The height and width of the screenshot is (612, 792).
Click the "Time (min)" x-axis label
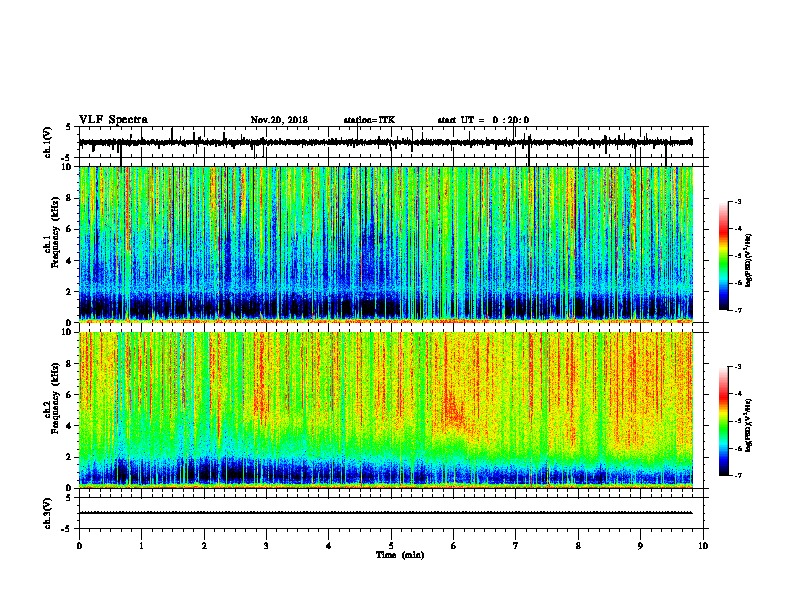tap(400, 555)
